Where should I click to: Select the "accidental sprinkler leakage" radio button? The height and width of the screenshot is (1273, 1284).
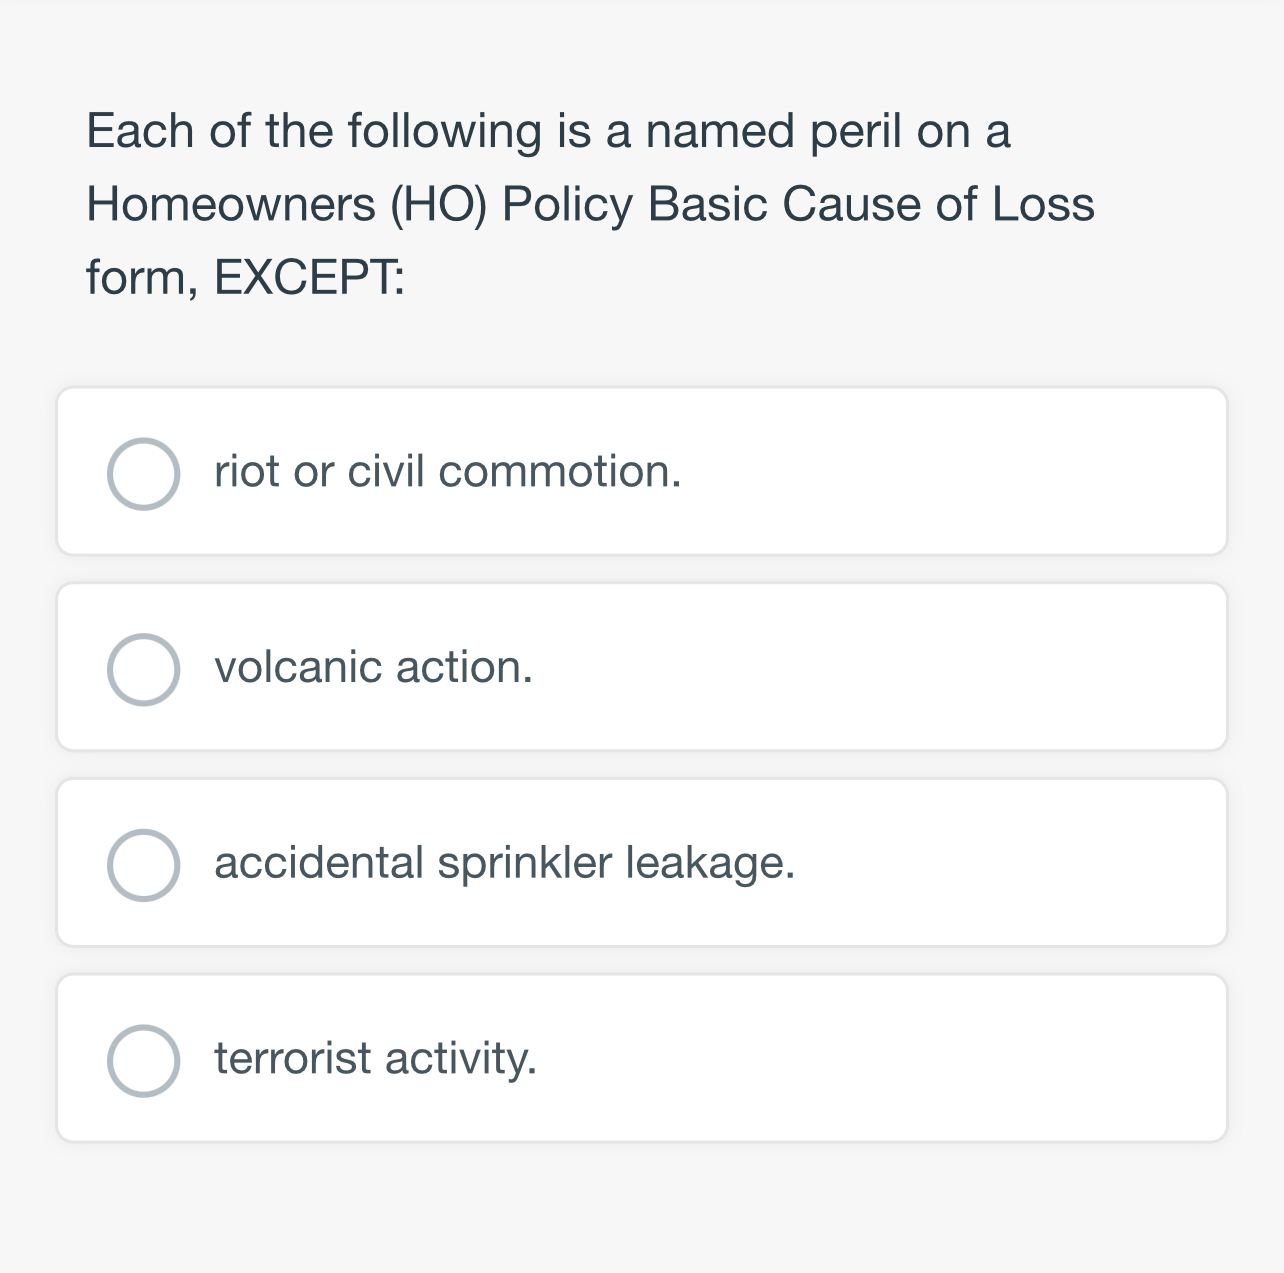(143, 864)
